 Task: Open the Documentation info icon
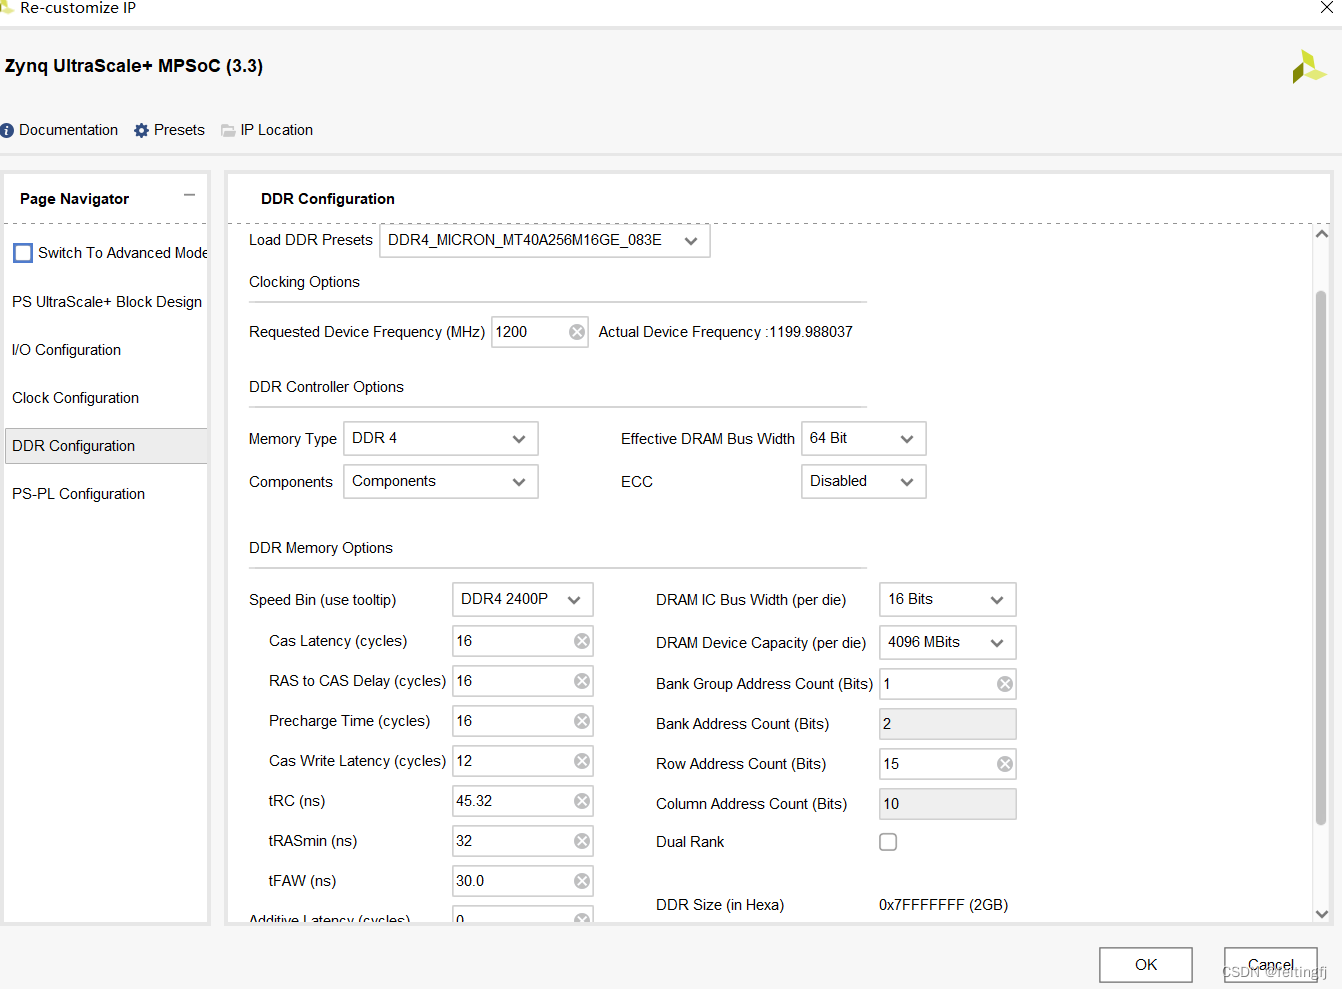(x=7, y=130)
